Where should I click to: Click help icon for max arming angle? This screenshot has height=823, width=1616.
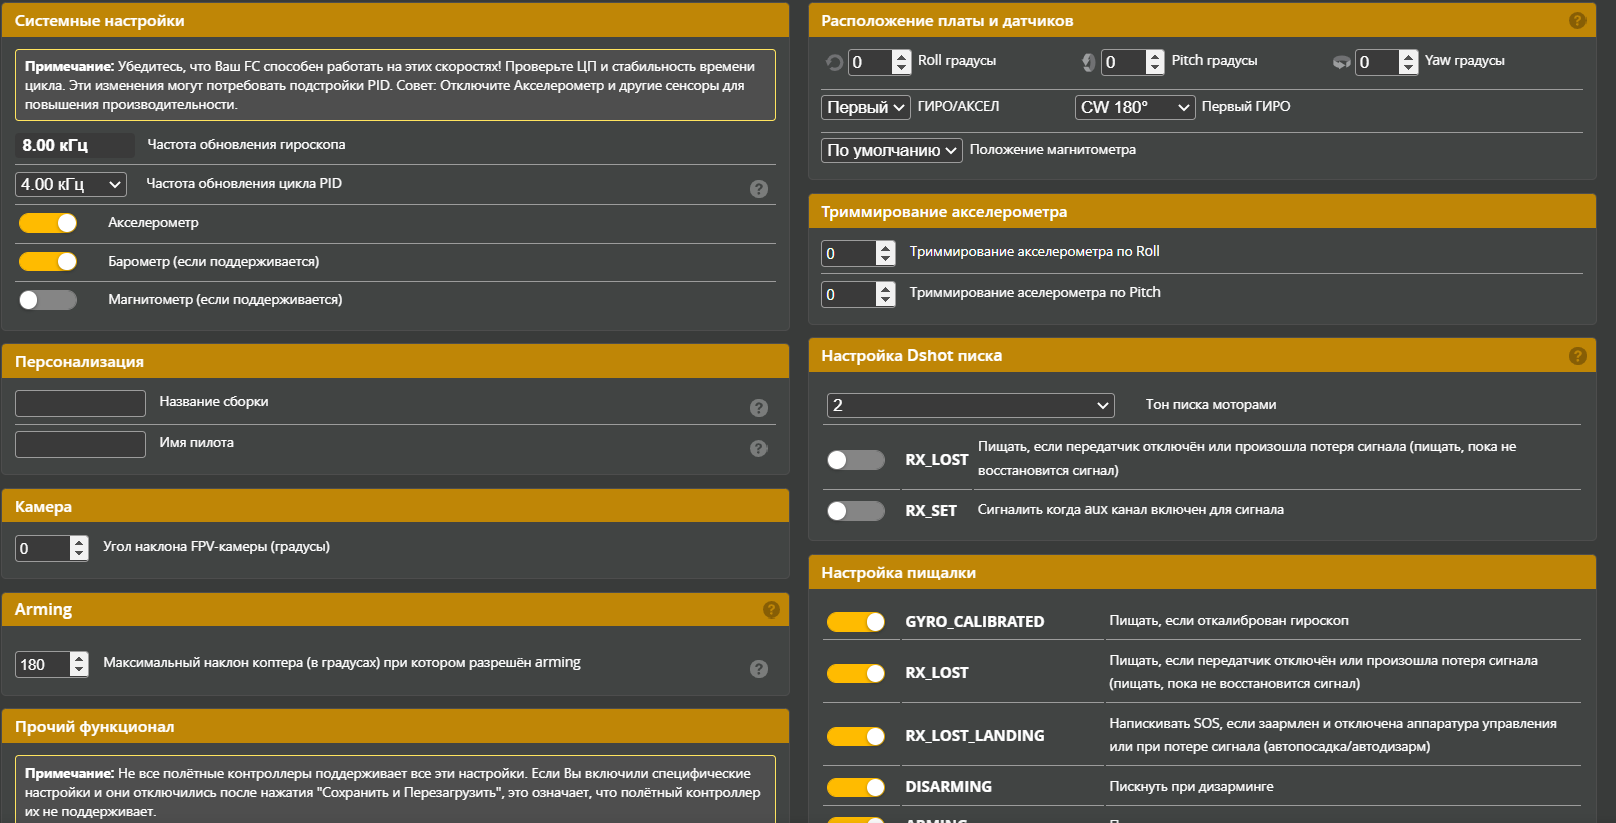click(x=759, y=669)
